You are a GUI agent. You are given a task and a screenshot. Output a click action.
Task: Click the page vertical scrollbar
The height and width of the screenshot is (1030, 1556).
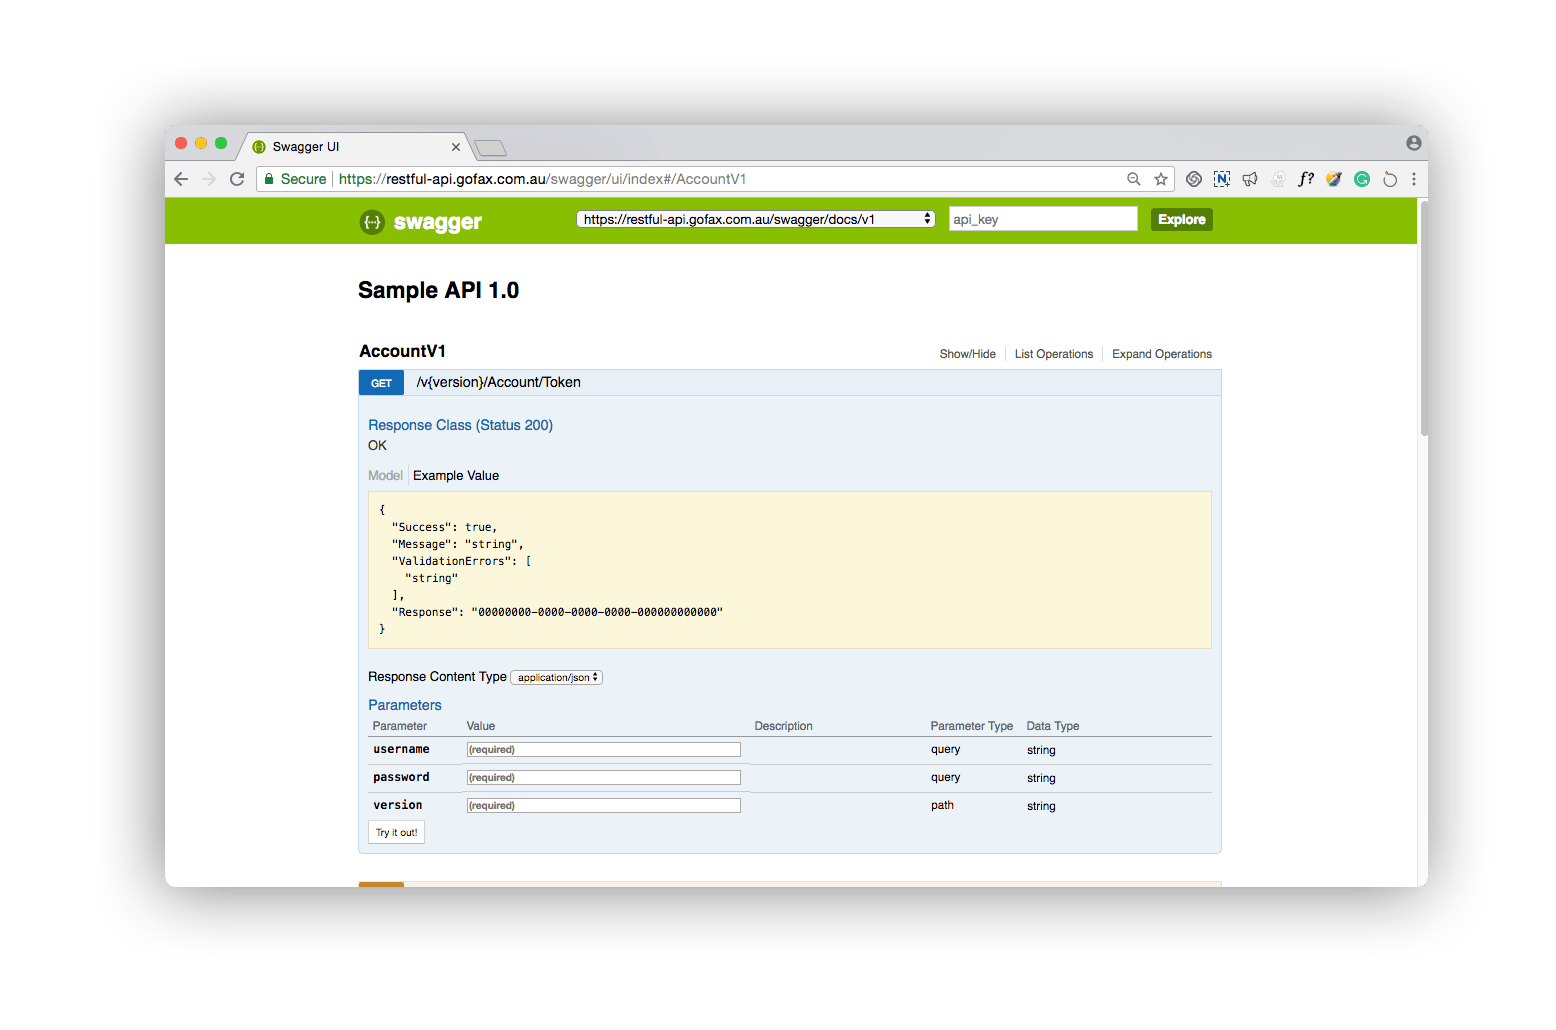pyautogui.click(x=1423, y=318)
